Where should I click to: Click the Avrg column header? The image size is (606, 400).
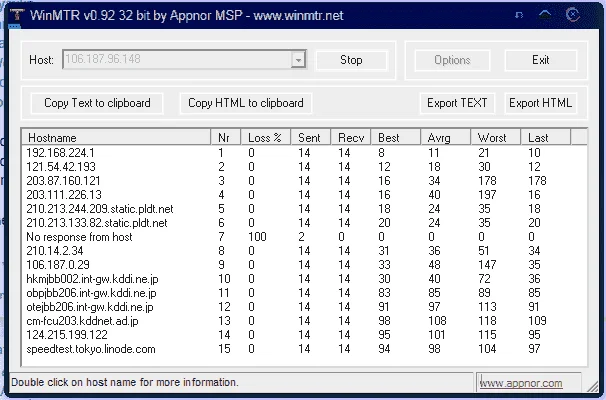(446, 138)
